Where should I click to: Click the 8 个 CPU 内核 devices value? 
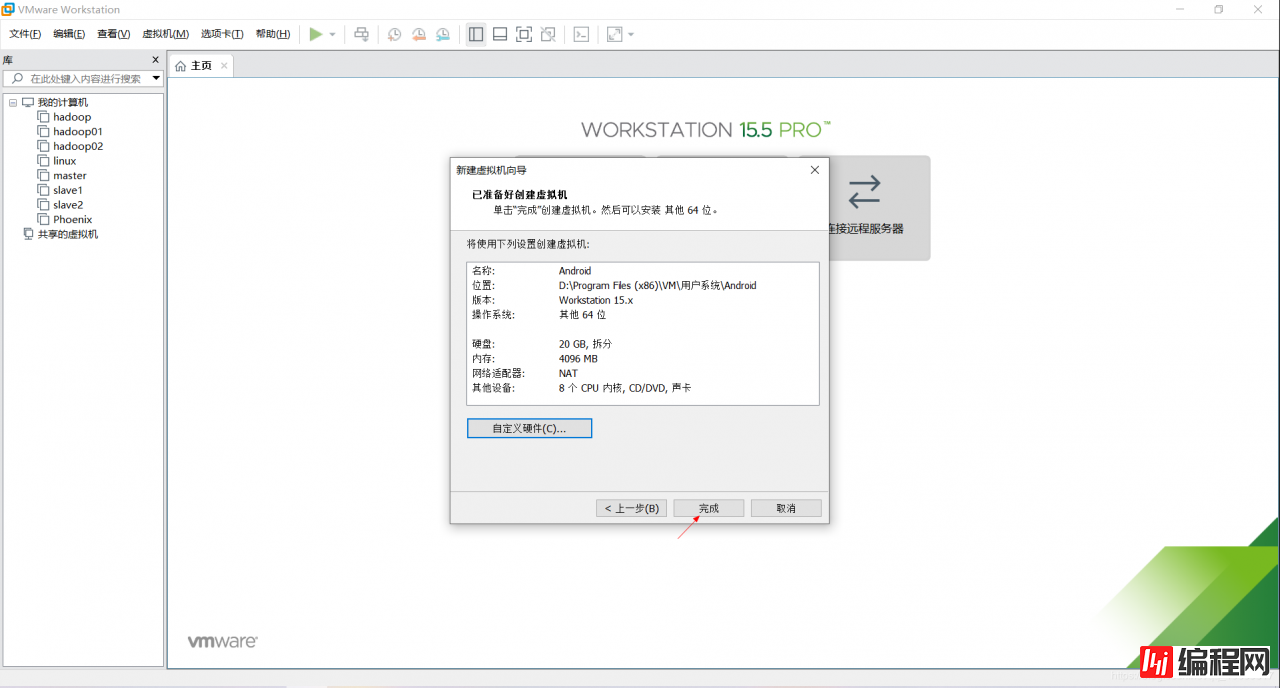(x=625, y=388)
